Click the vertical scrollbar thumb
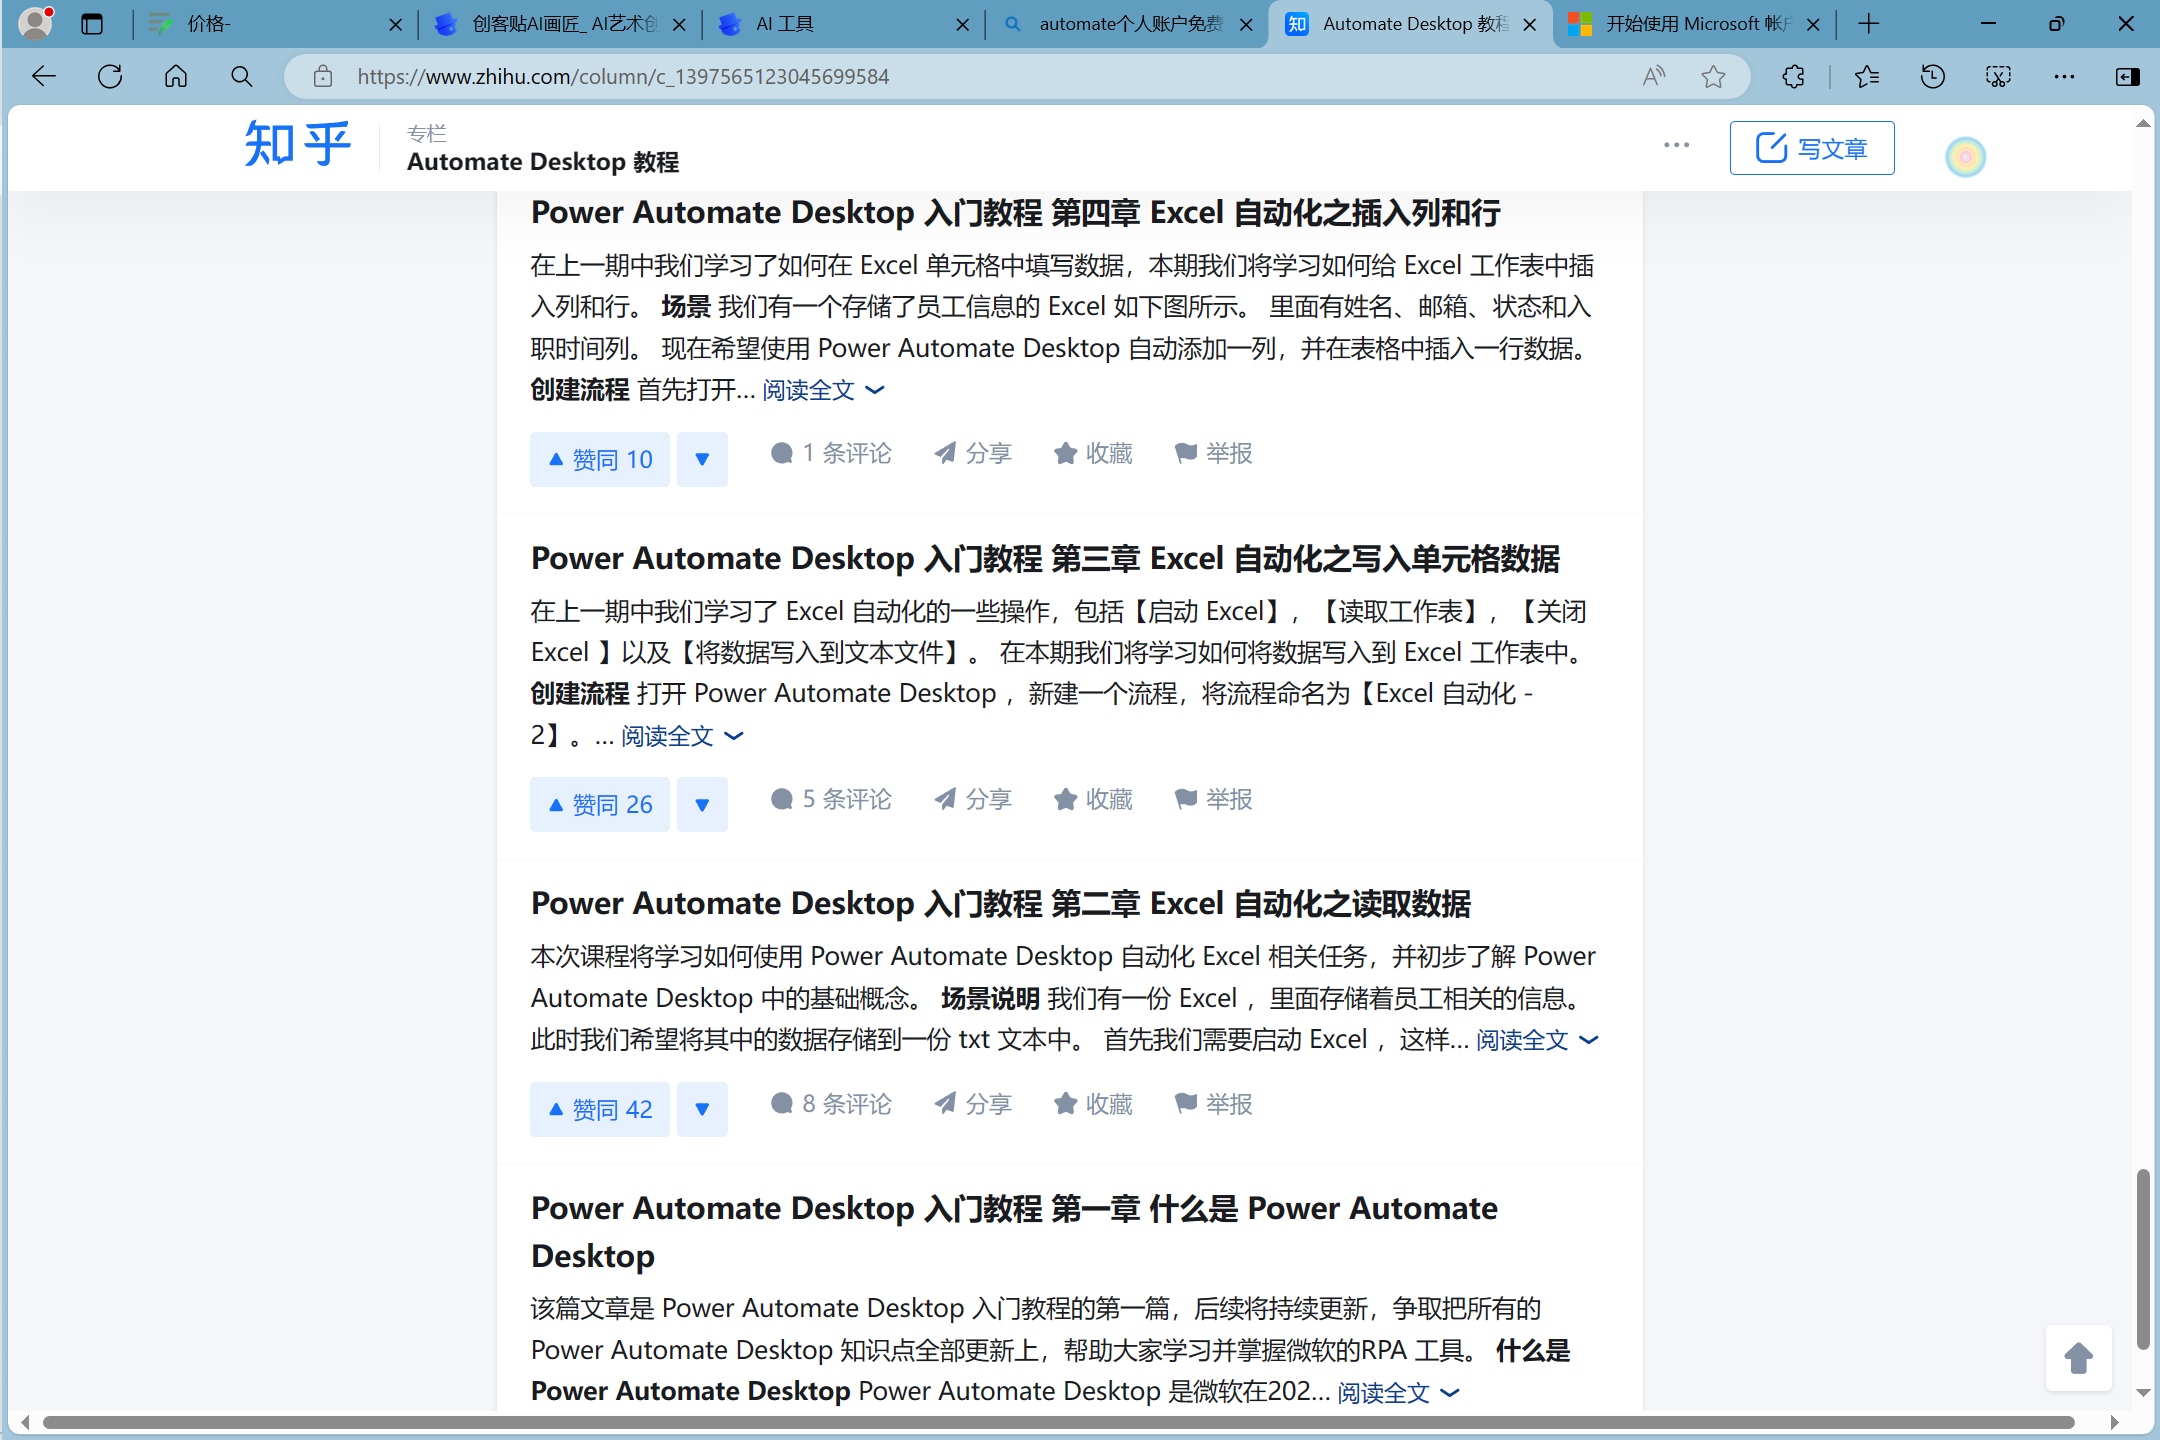This screenshot has width=2160, height=1440. coord(2142,1258)
